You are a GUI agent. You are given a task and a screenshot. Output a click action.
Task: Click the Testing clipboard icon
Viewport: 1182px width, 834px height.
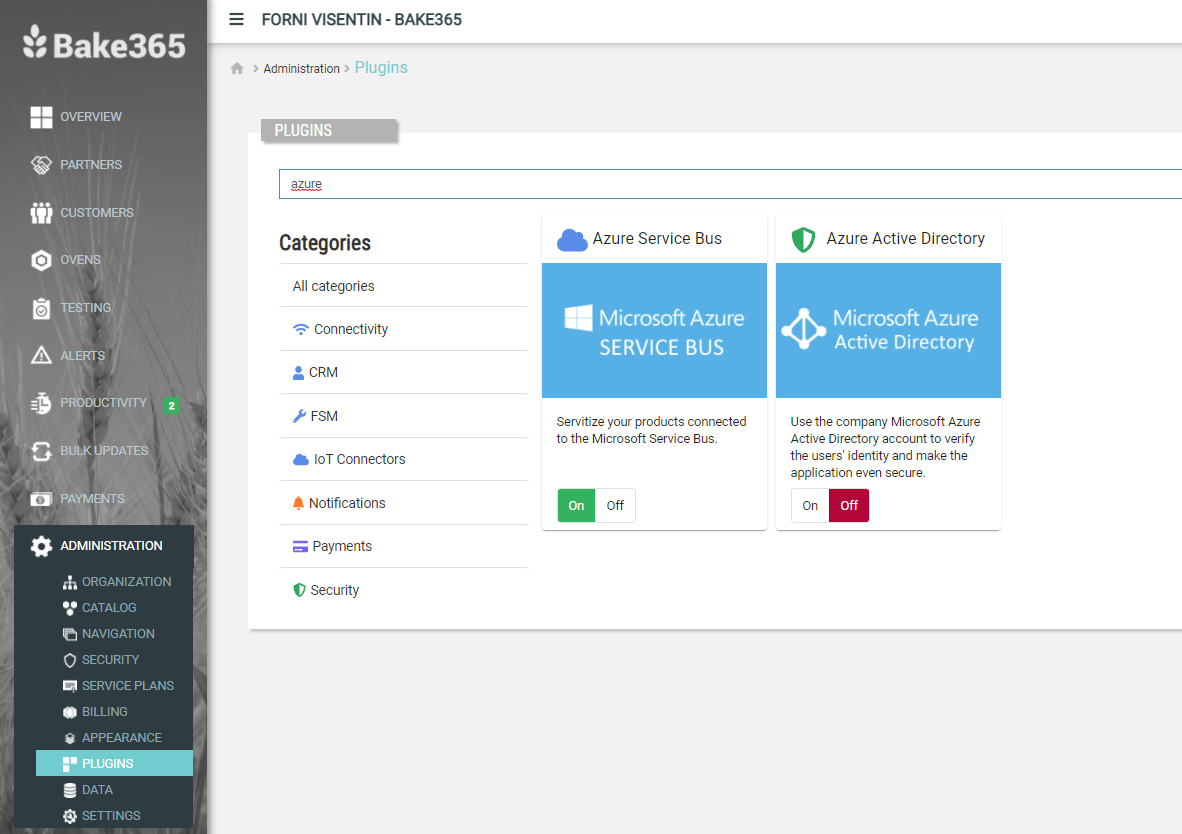point(41,308)
